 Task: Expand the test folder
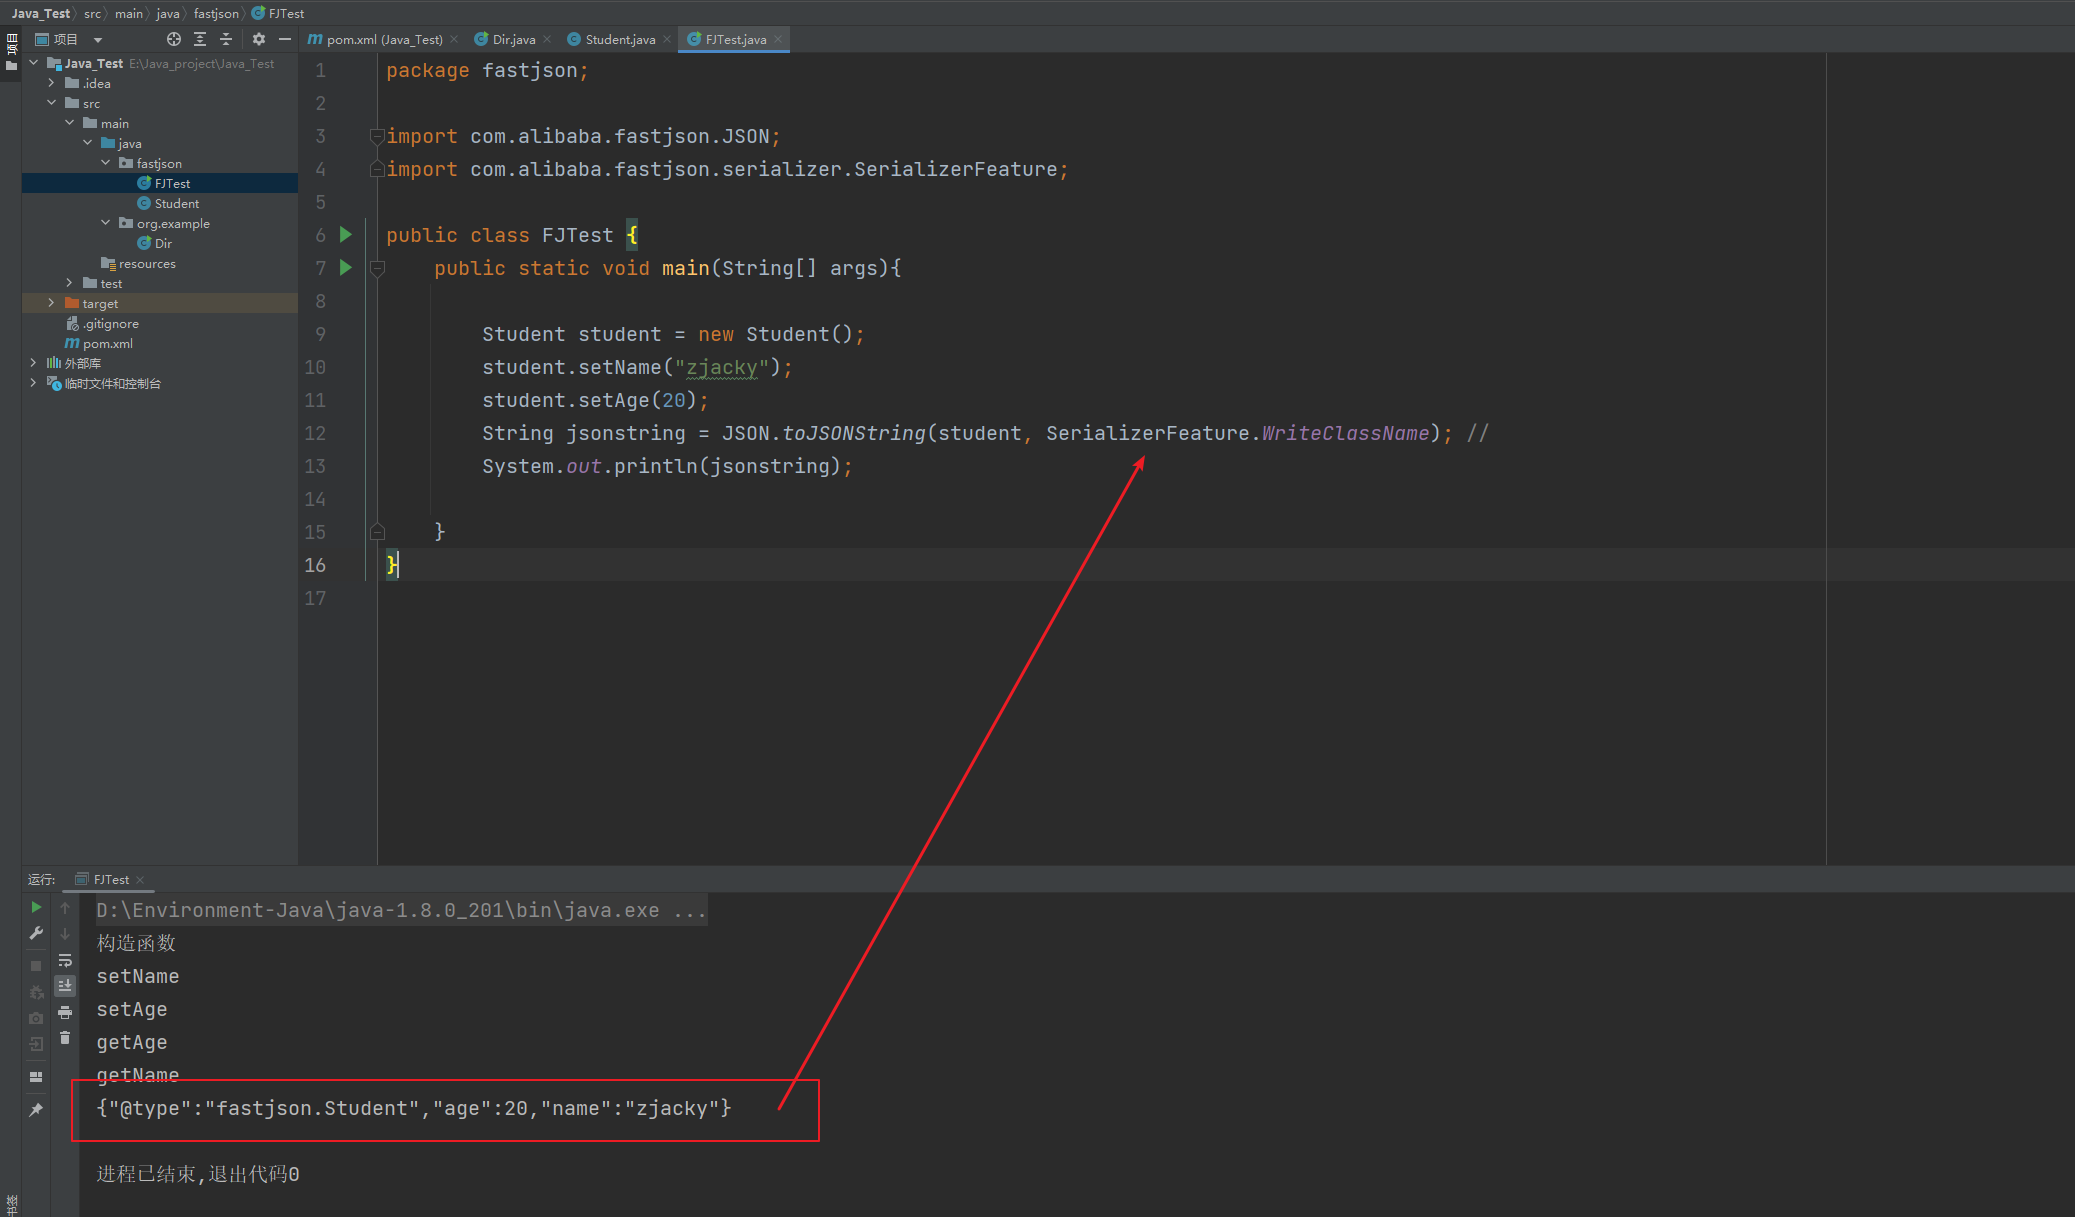[x=70, y=283]
